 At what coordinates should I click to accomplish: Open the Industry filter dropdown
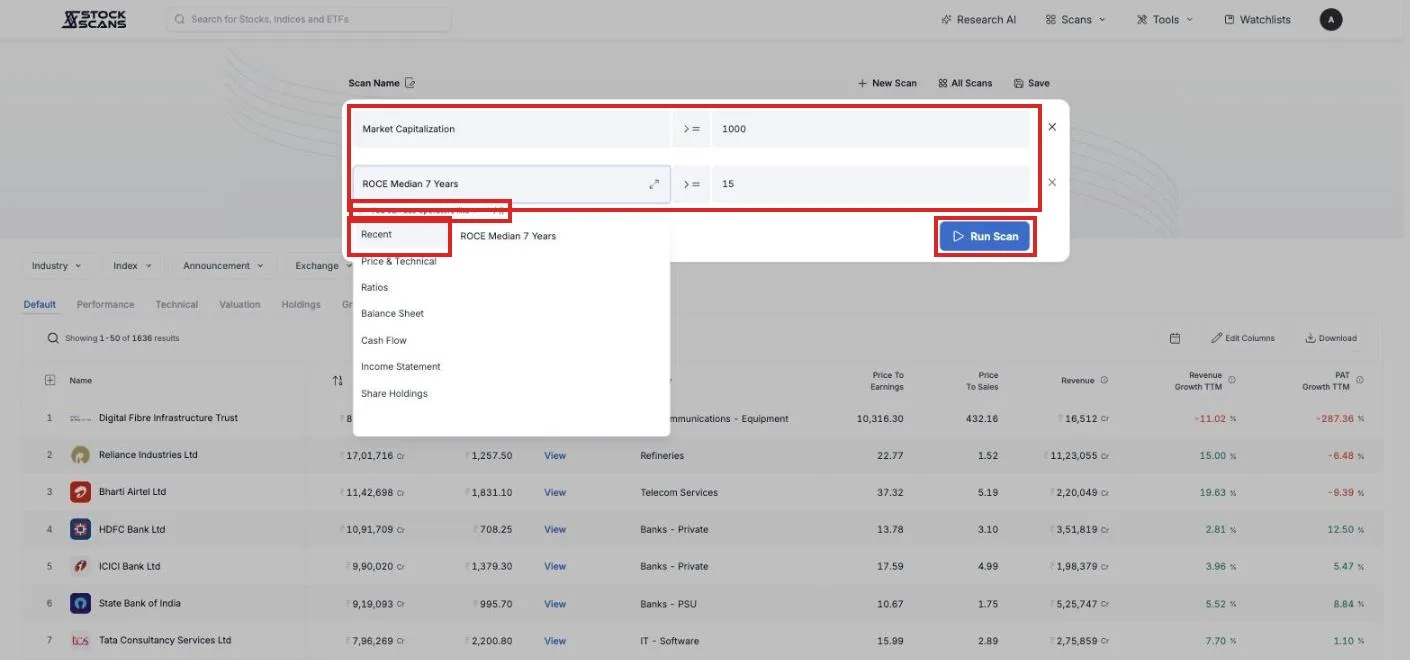pos(56,266)
